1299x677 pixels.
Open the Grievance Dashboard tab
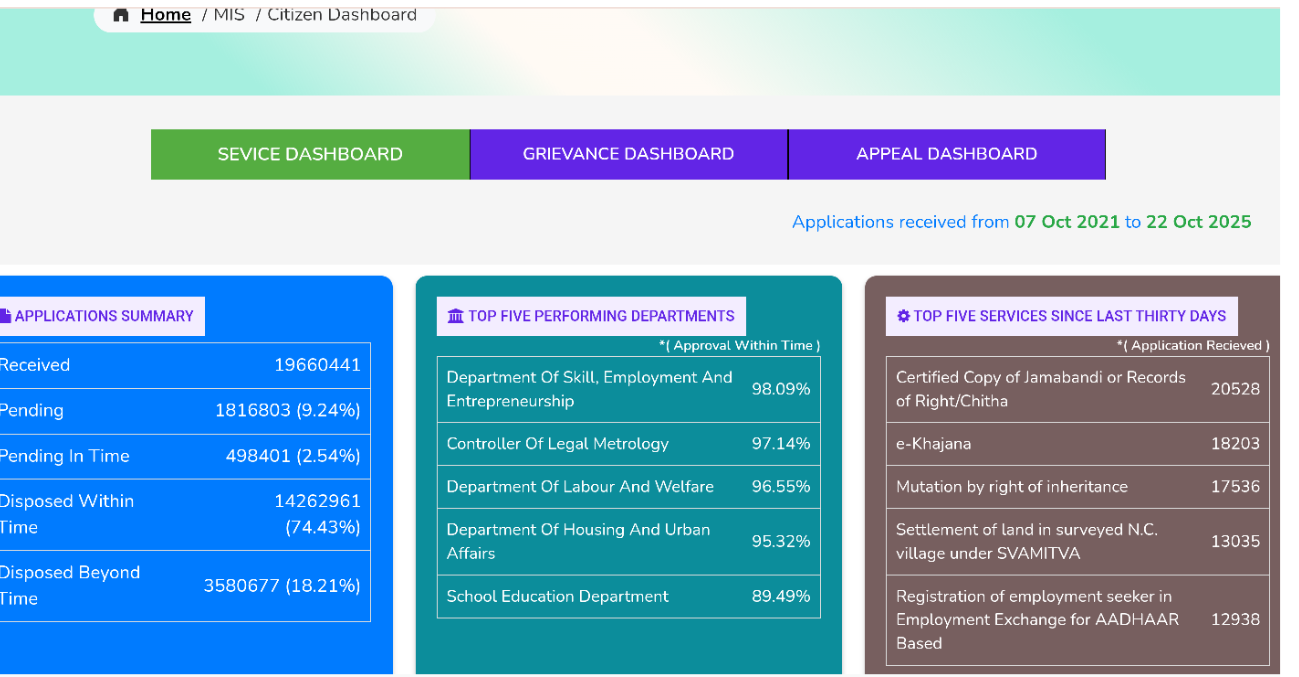[x=628, y=154]
